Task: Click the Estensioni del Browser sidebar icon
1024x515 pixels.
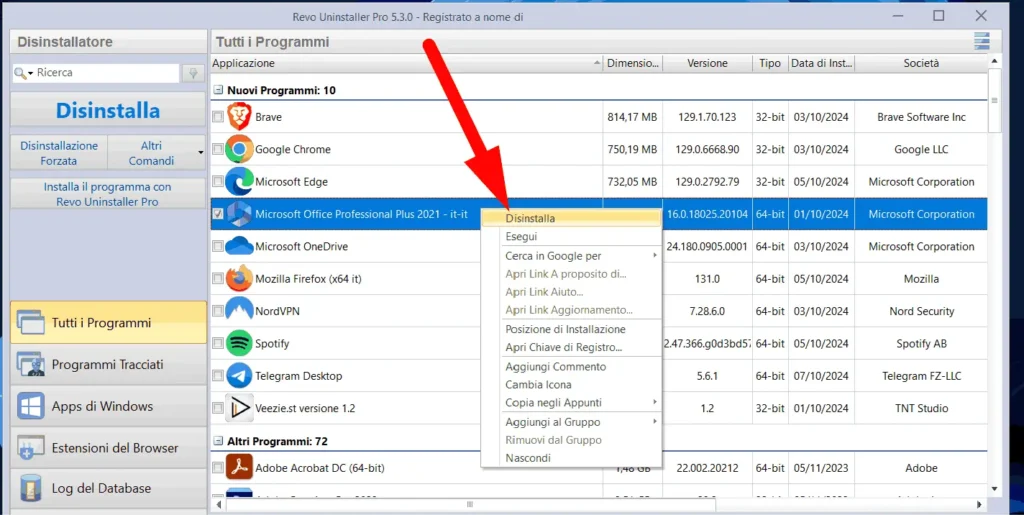Action: 30,448
